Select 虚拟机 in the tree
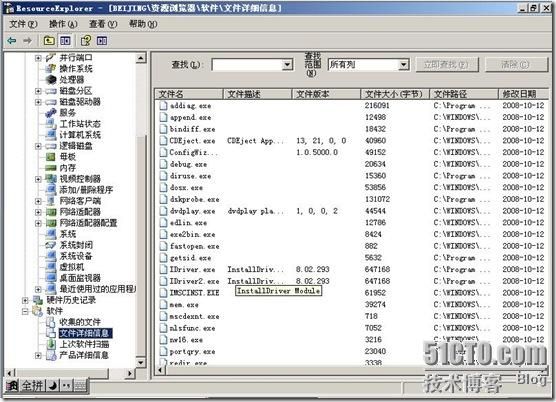 pos(72,267)
